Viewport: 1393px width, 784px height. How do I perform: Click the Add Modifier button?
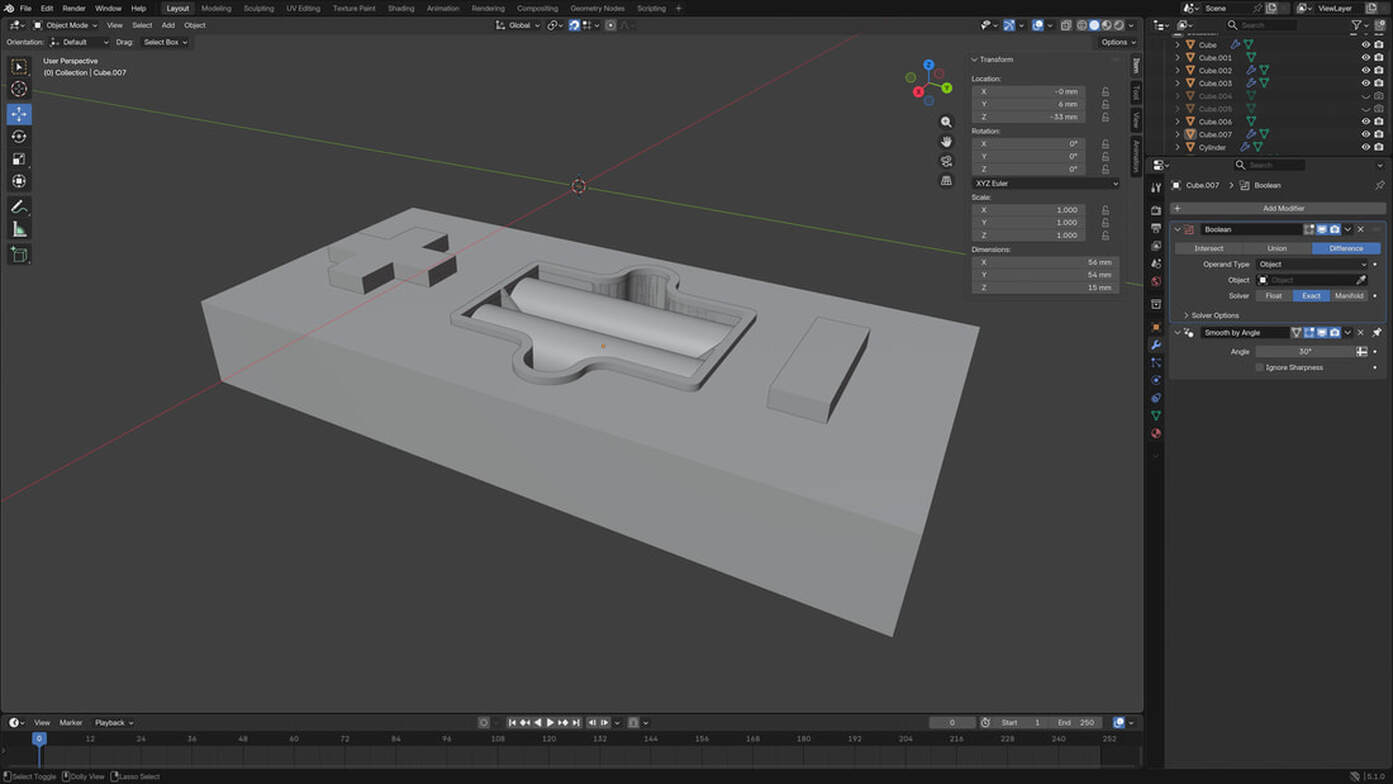1283,208
